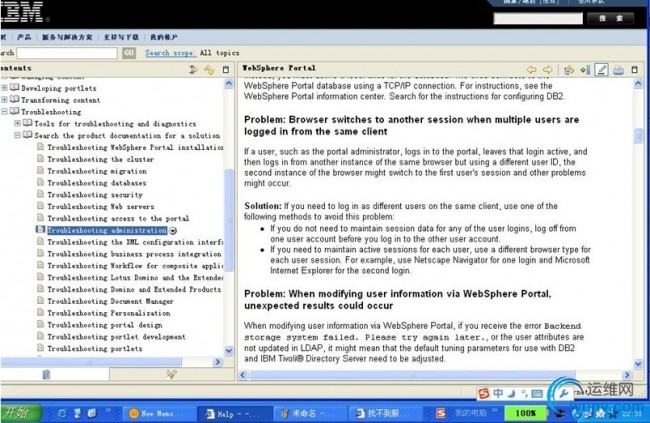
Task: Open Troubleshooting portal design topic
Action: (104, 325)
